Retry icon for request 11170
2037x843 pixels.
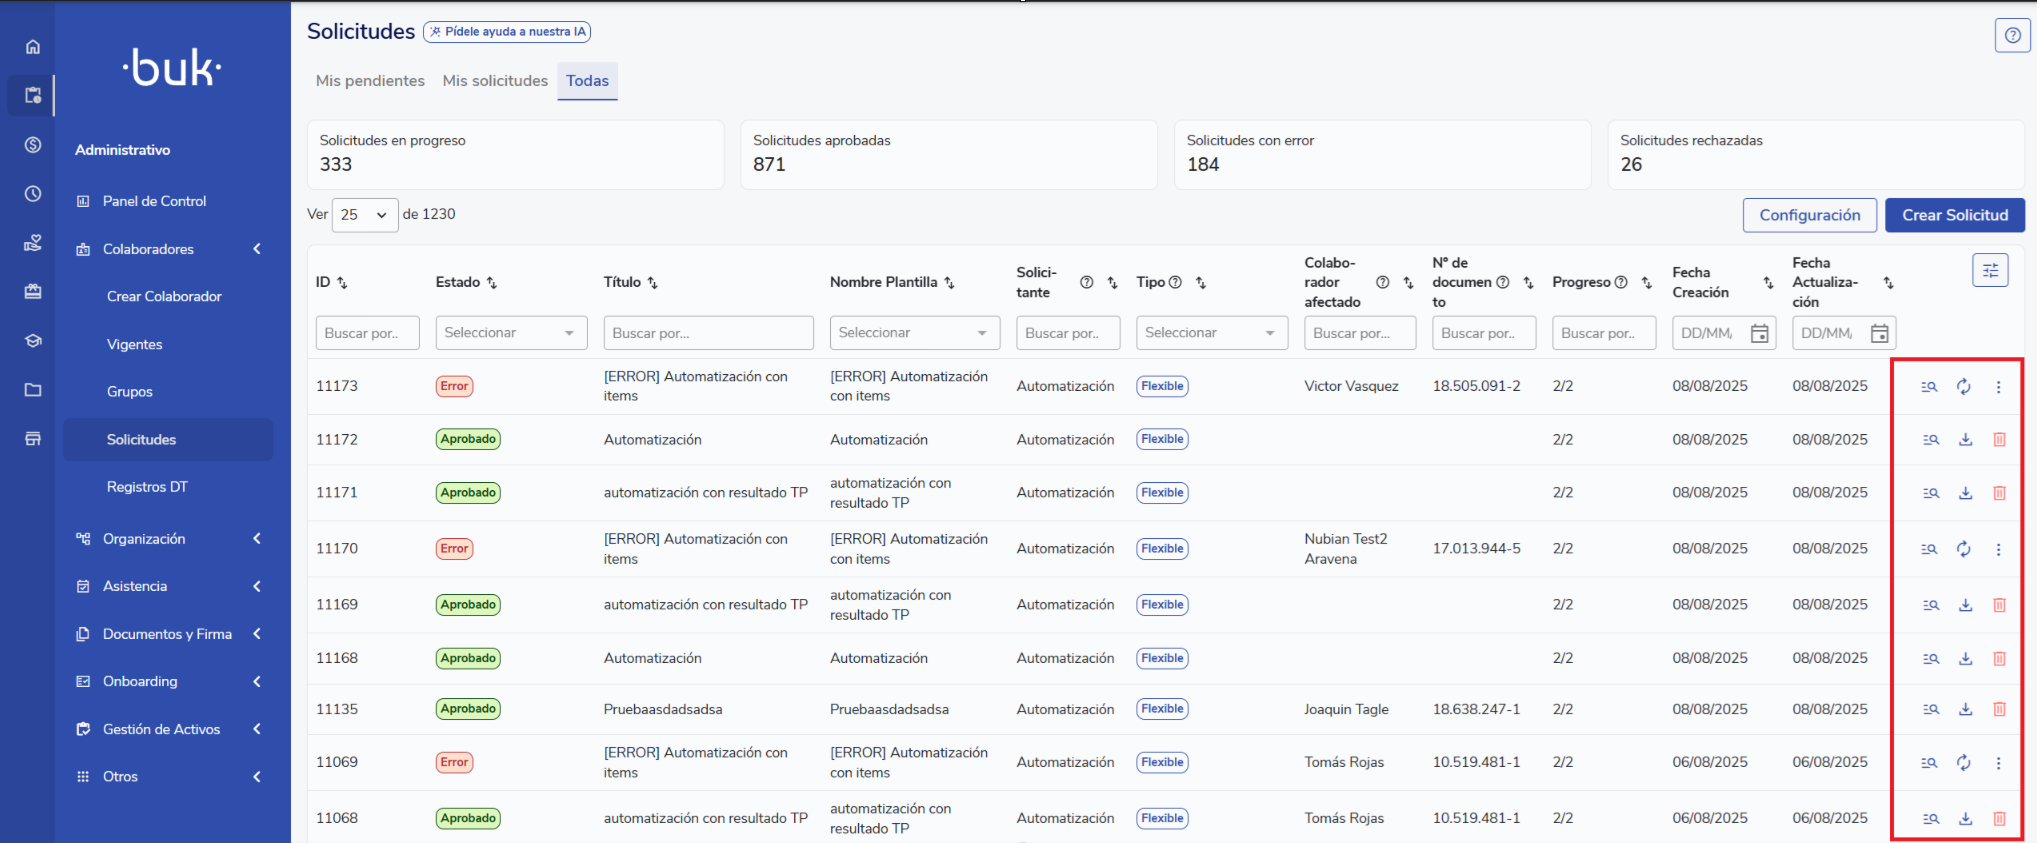pyautogui.click(x=1964, y=549)
